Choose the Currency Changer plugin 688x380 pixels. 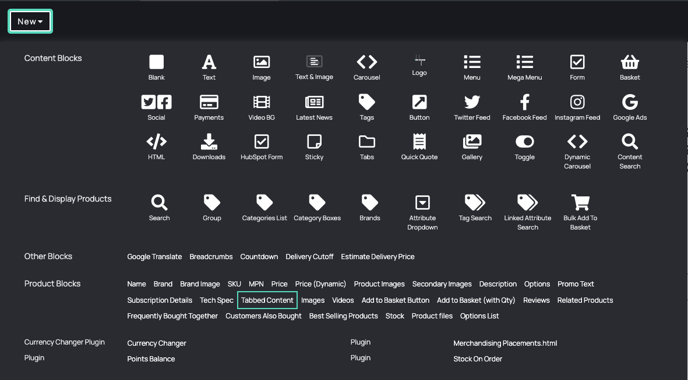tap(157, 343)
